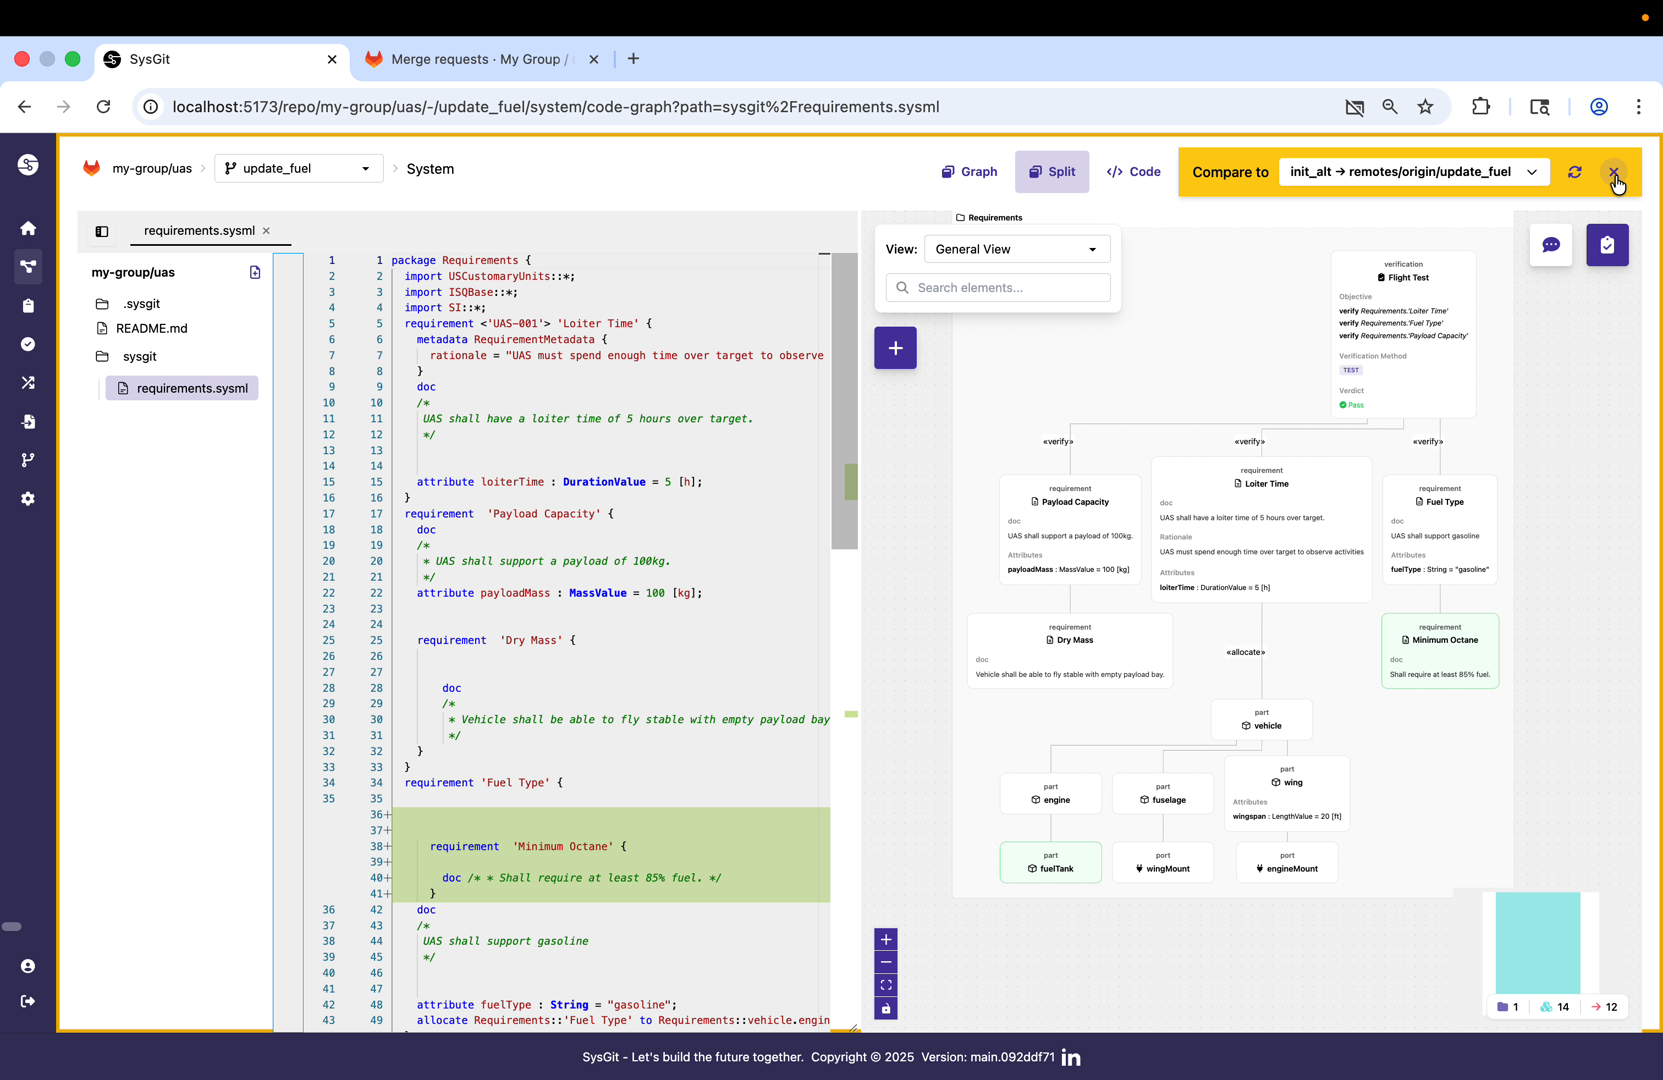Image resolution: width=1663 pixels, height=1080 pixels.
Task: Switch the sidebar pill theme toggle
Action: click(13, 927)
